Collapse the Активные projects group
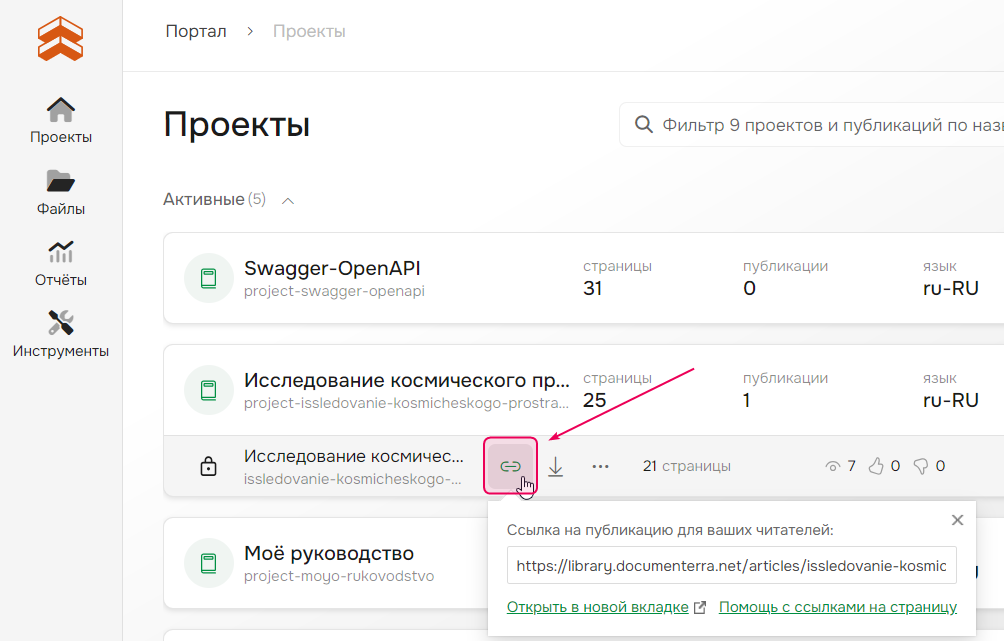 [288, 199]
